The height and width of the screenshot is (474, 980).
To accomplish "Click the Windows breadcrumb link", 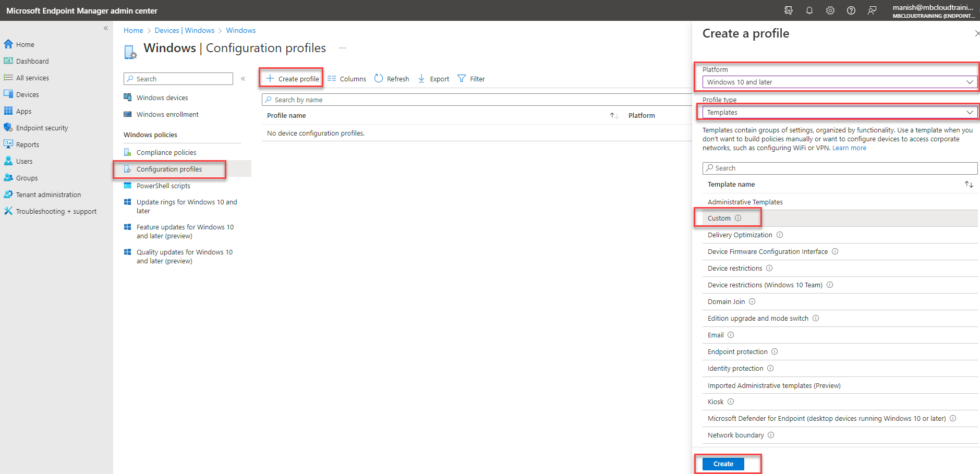I will coord(241,30).
